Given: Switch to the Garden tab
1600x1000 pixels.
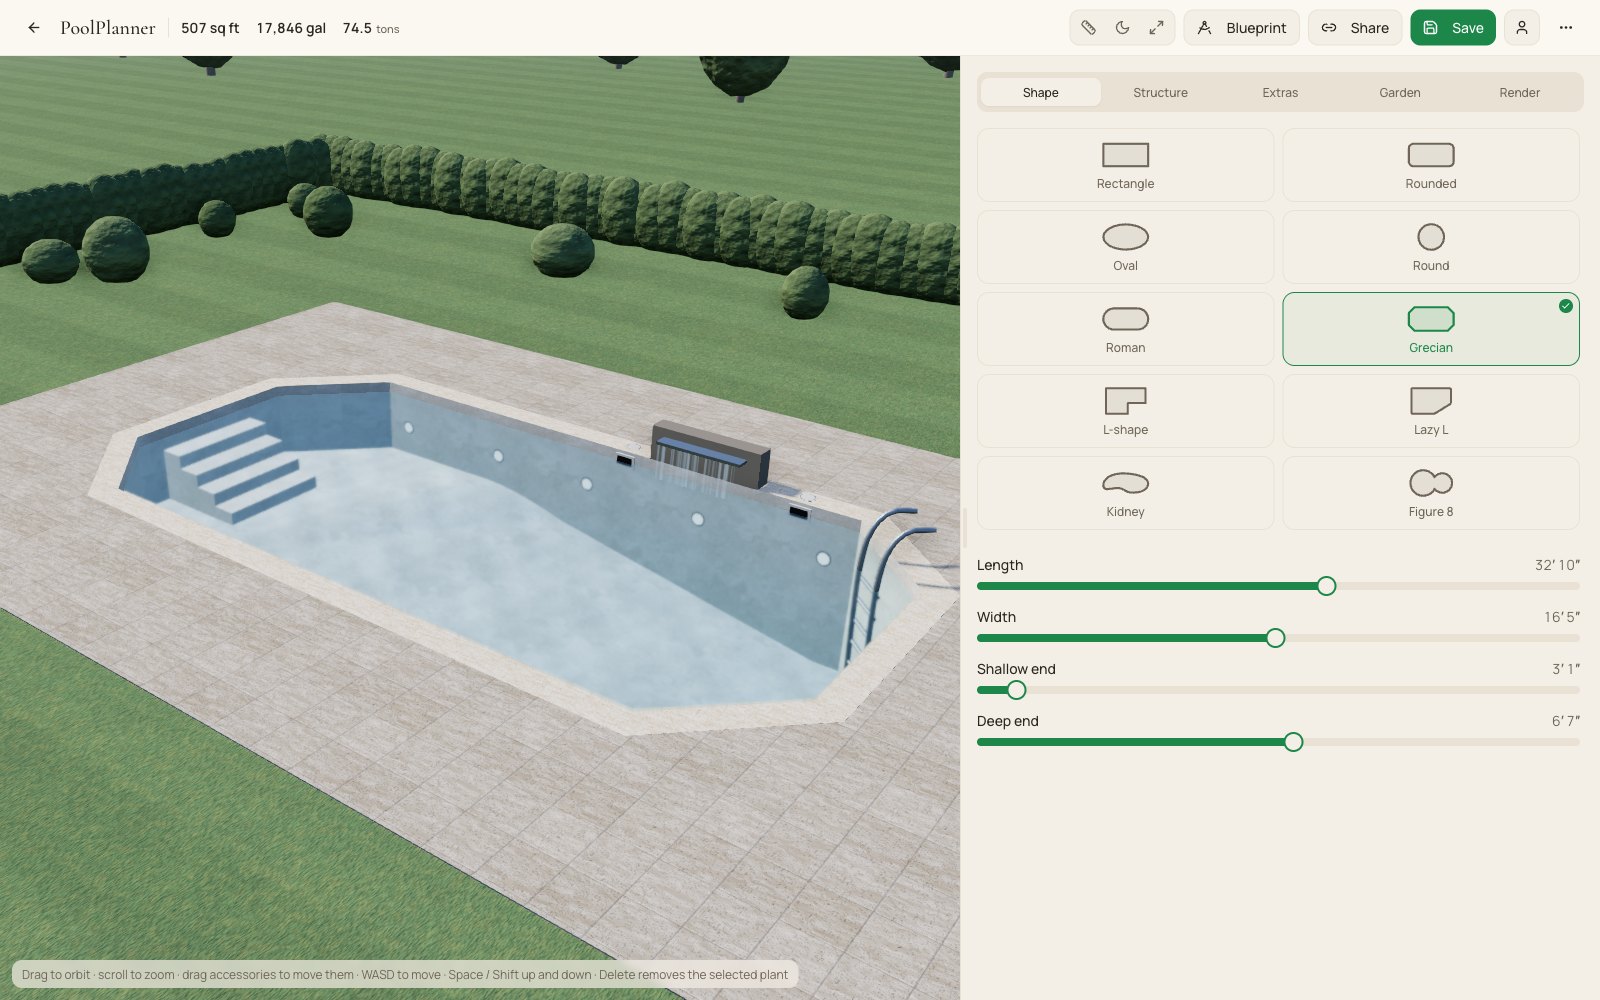Looking at the screenshot, I should [x=1400, y=92].
